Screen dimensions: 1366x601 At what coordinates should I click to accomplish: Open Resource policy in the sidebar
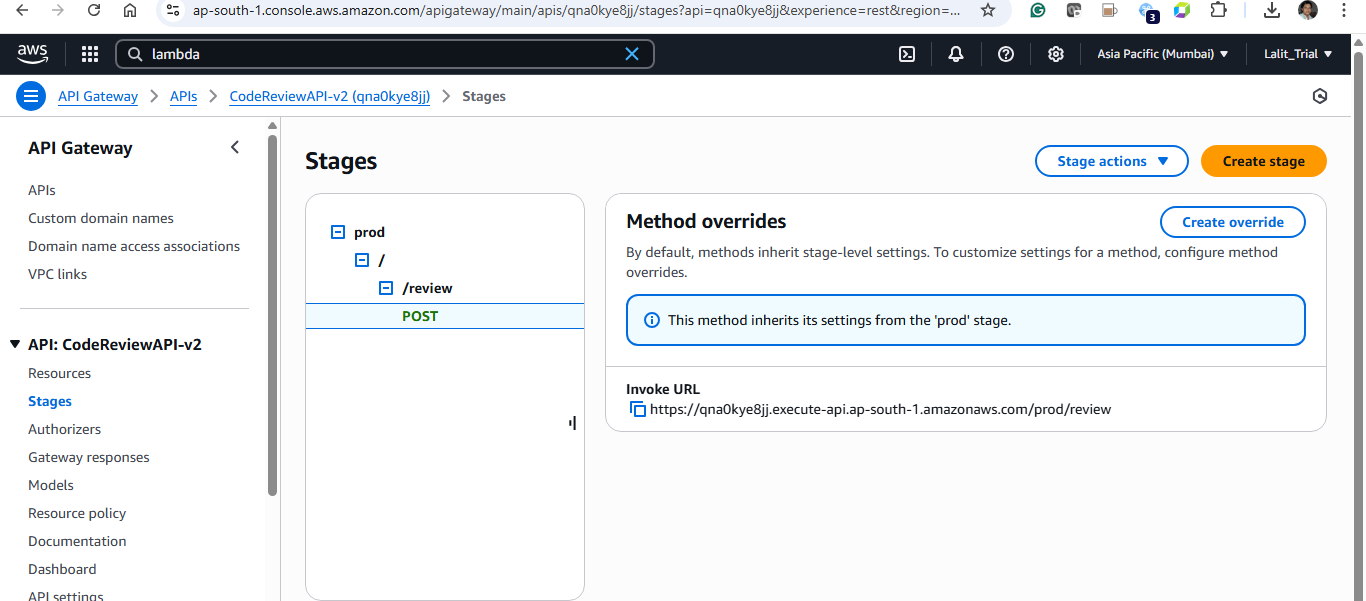pos(77,513)
